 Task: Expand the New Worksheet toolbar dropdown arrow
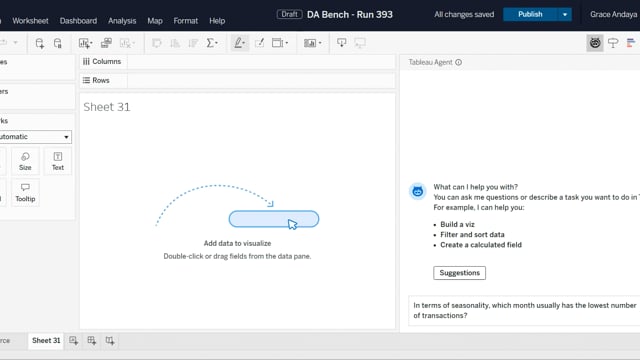click(91, 43)
